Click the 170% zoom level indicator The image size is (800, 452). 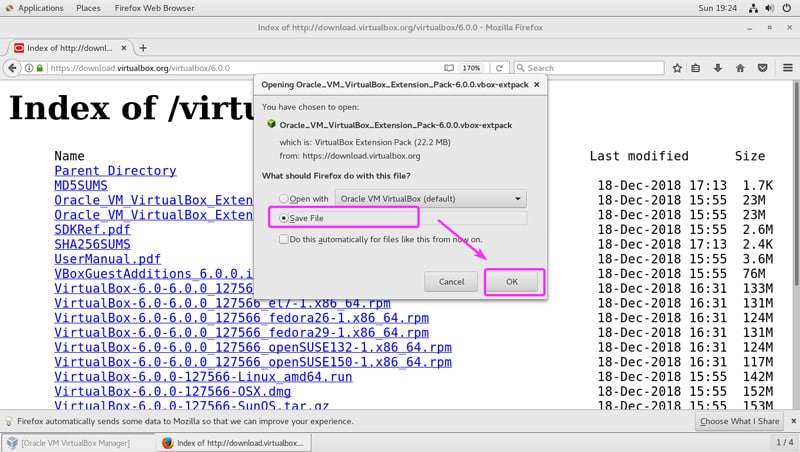474,68
